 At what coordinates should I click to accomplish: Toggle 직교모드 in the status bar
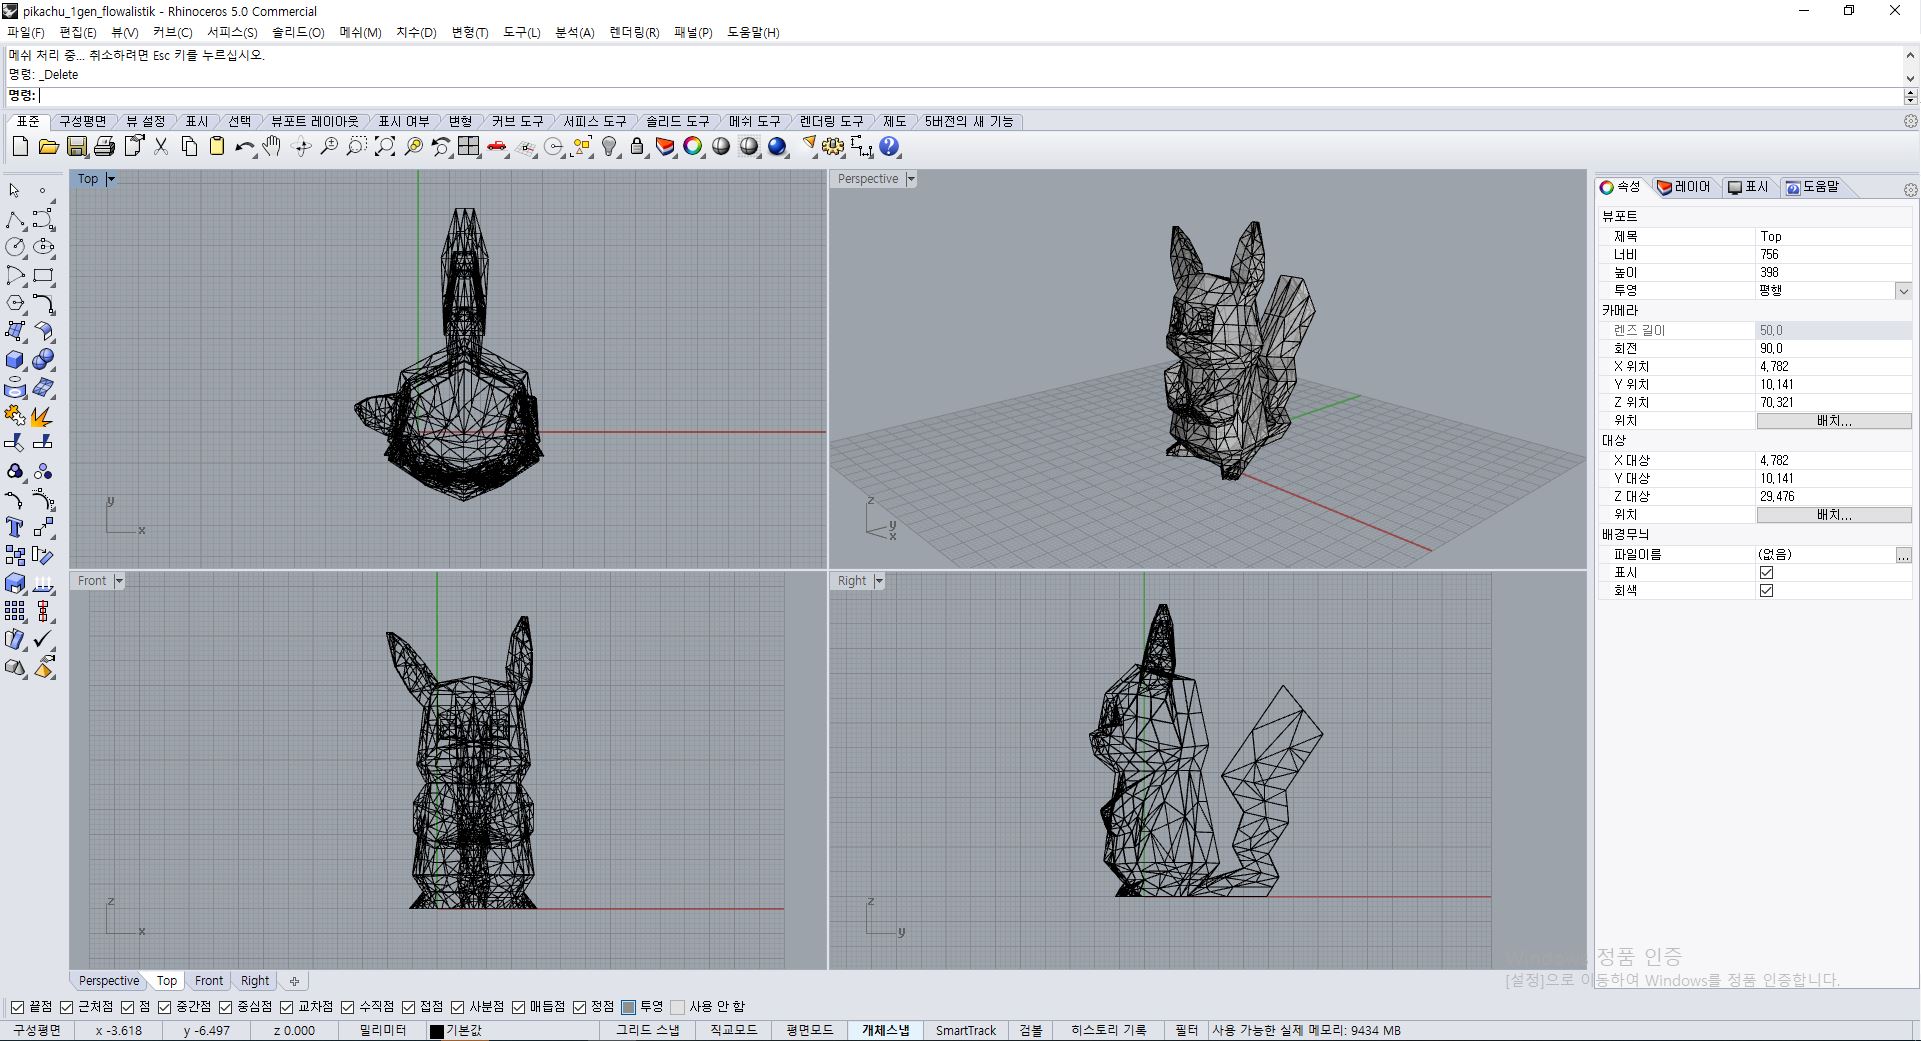coord(734,1030)
